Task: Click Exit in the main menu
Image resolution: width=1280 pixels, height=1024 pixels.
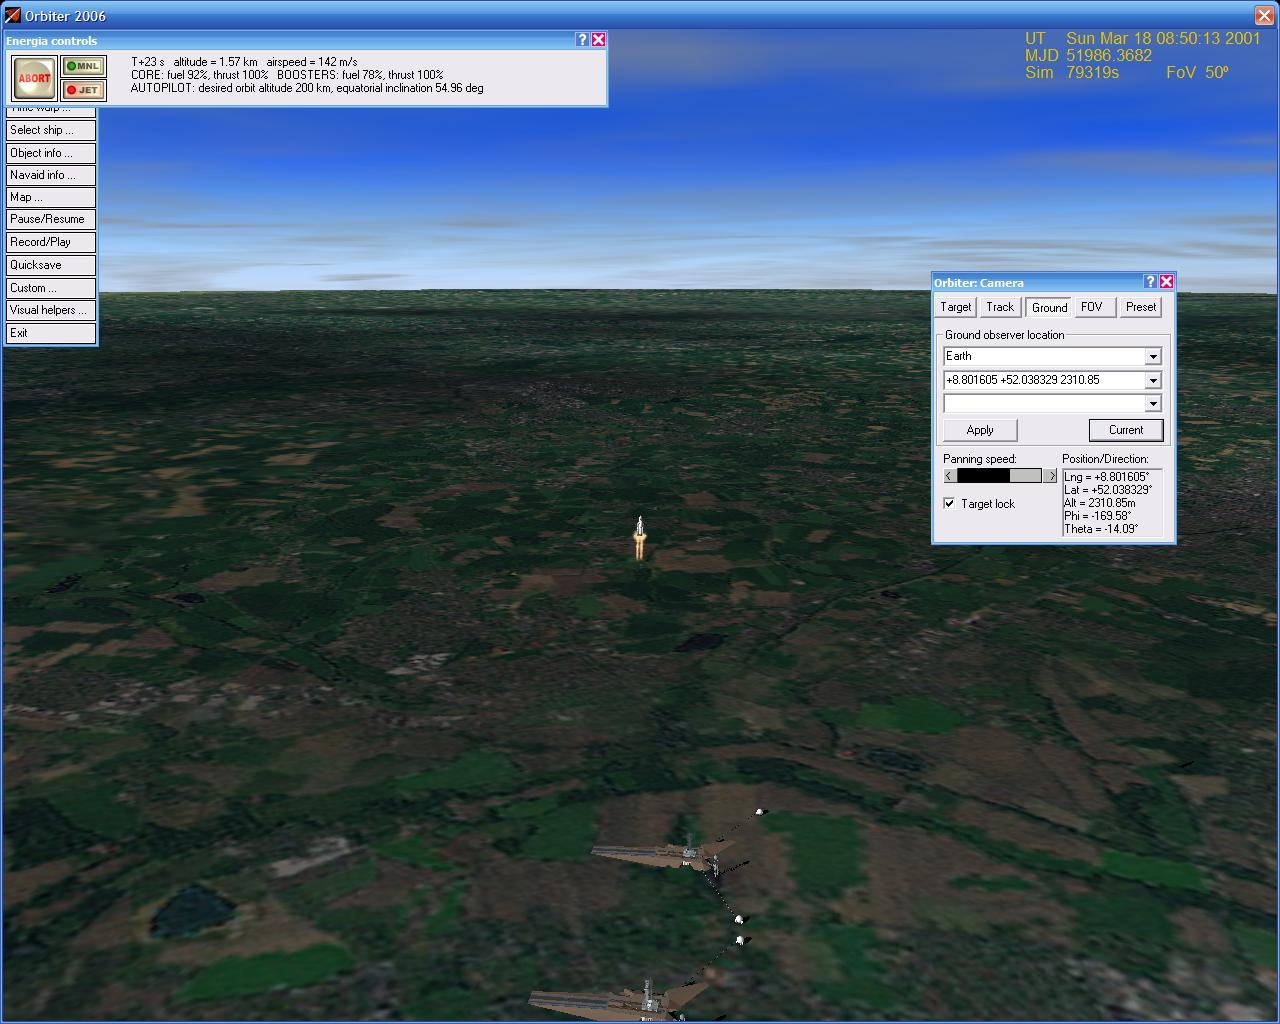Action: coord(51,333)
